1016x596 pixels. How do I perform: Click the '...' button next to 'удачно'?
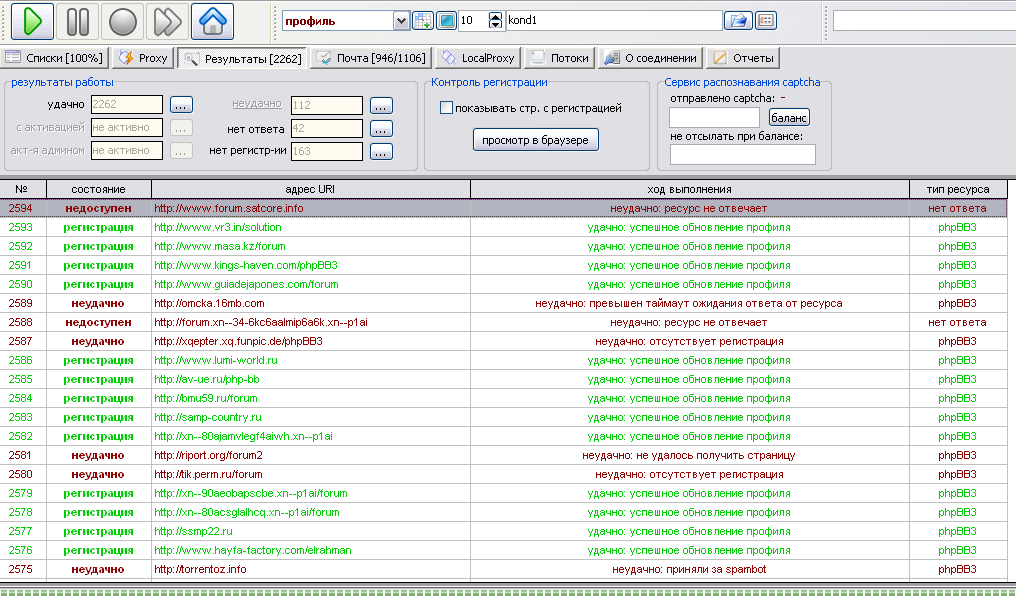click(181, 105)
